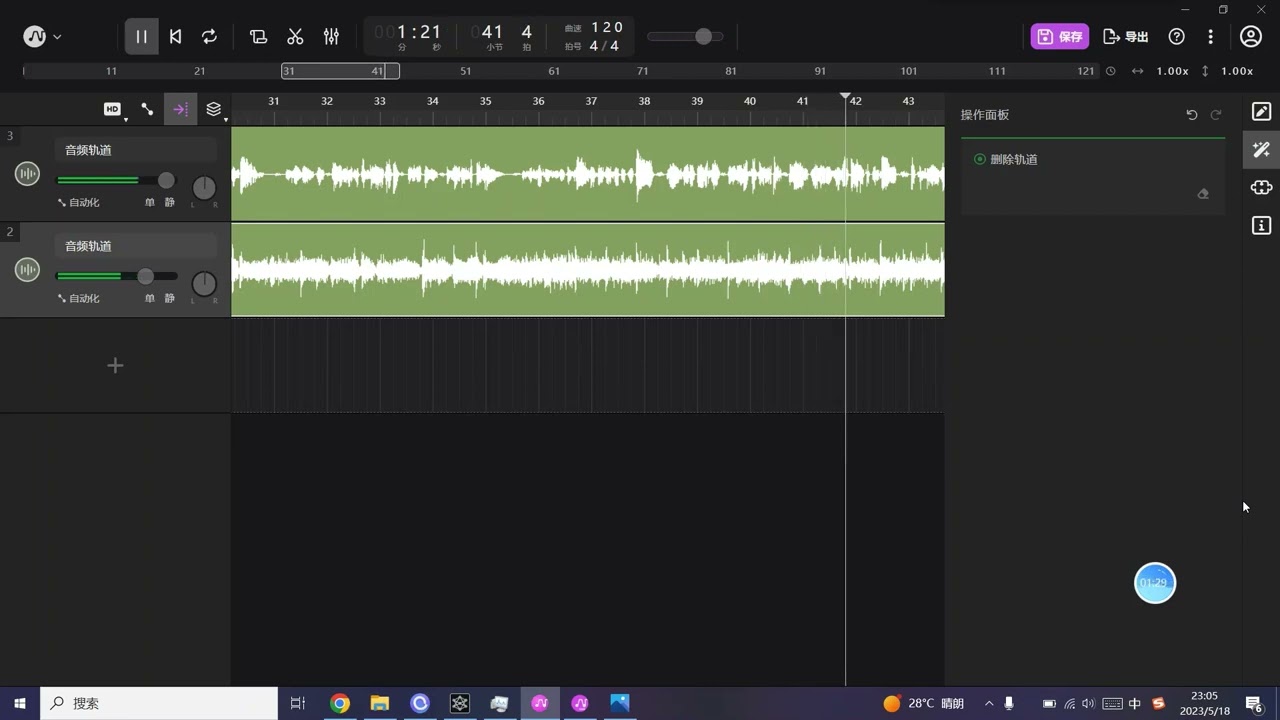Click the time signature 4/4
1280x720 pixels.
(x=604, y=46)
